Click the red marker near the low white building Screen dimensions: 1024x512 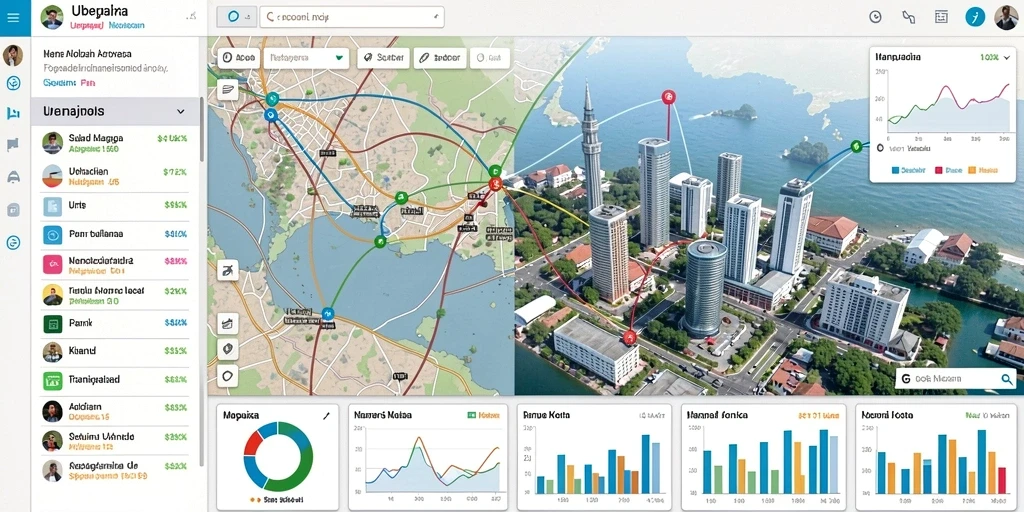pyautogui.click(x=630, y=337)
